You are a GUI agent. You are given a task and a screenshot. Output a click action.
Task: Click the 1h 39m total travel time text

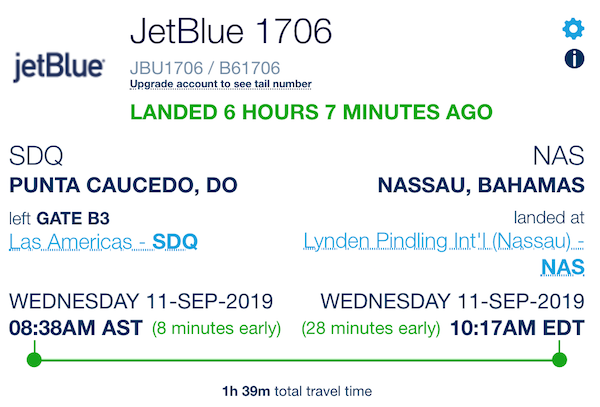click(x=297, y=391)
